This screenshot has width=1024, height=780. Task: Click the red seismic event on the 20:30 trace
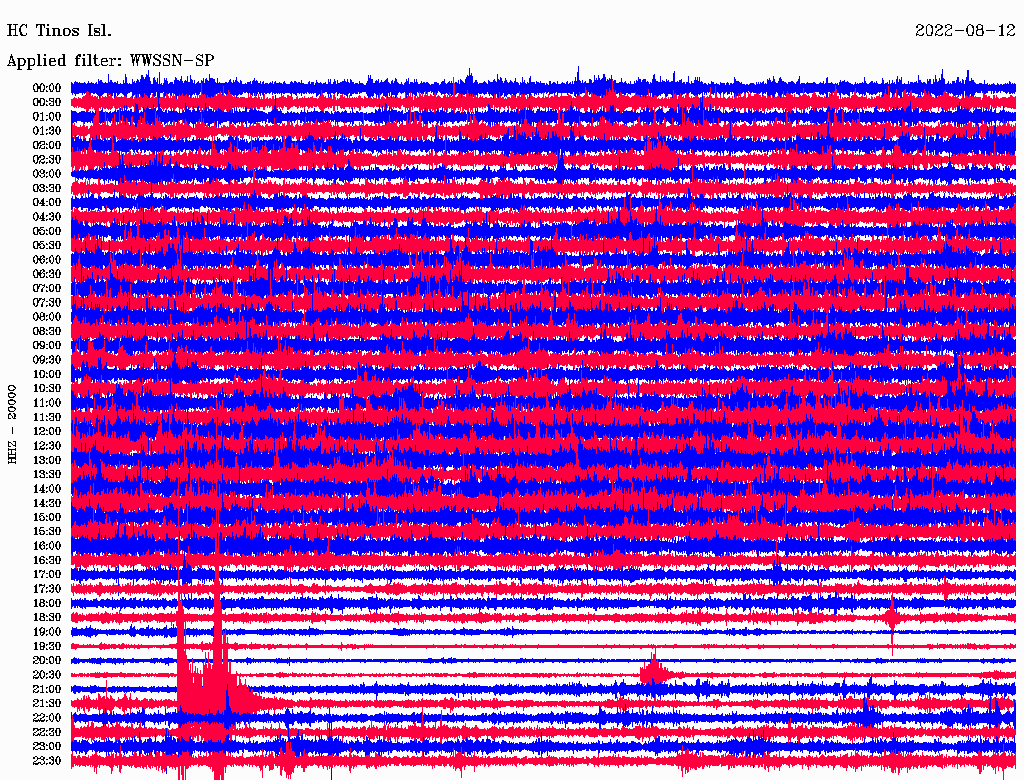tap(655, 671)
